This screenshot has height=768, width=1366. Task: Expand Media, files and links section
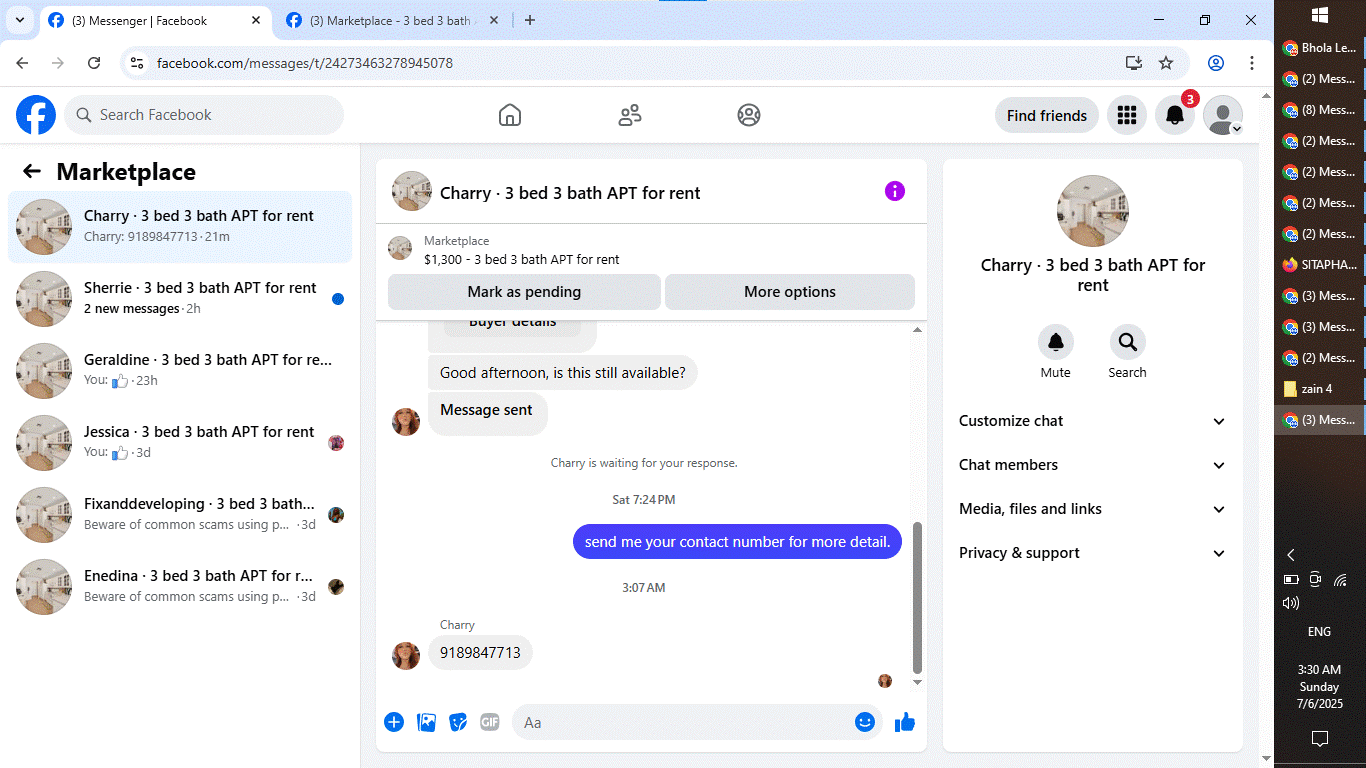(x=1092, y=509)
